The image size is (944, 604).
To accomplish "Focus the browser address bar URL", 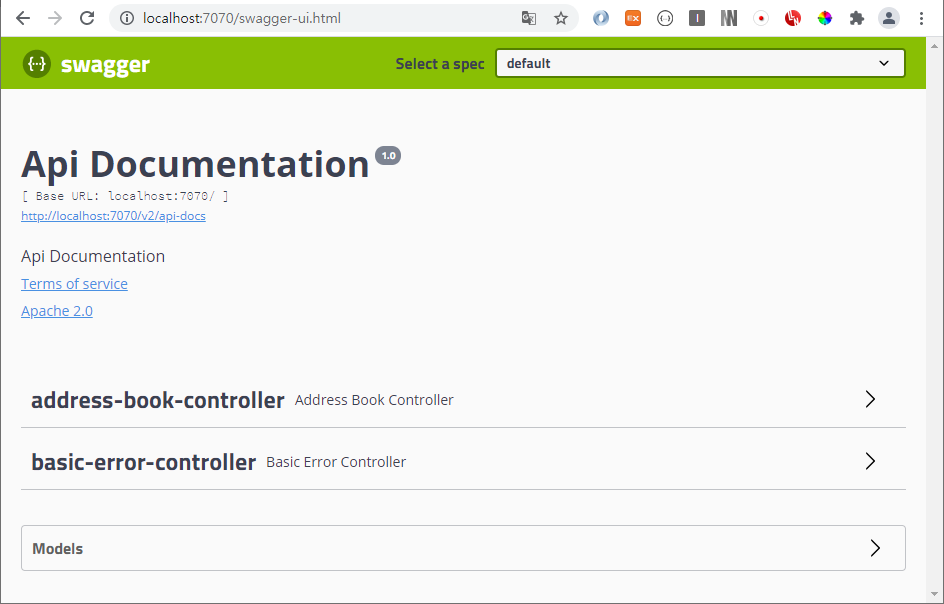I will [241, 18].
